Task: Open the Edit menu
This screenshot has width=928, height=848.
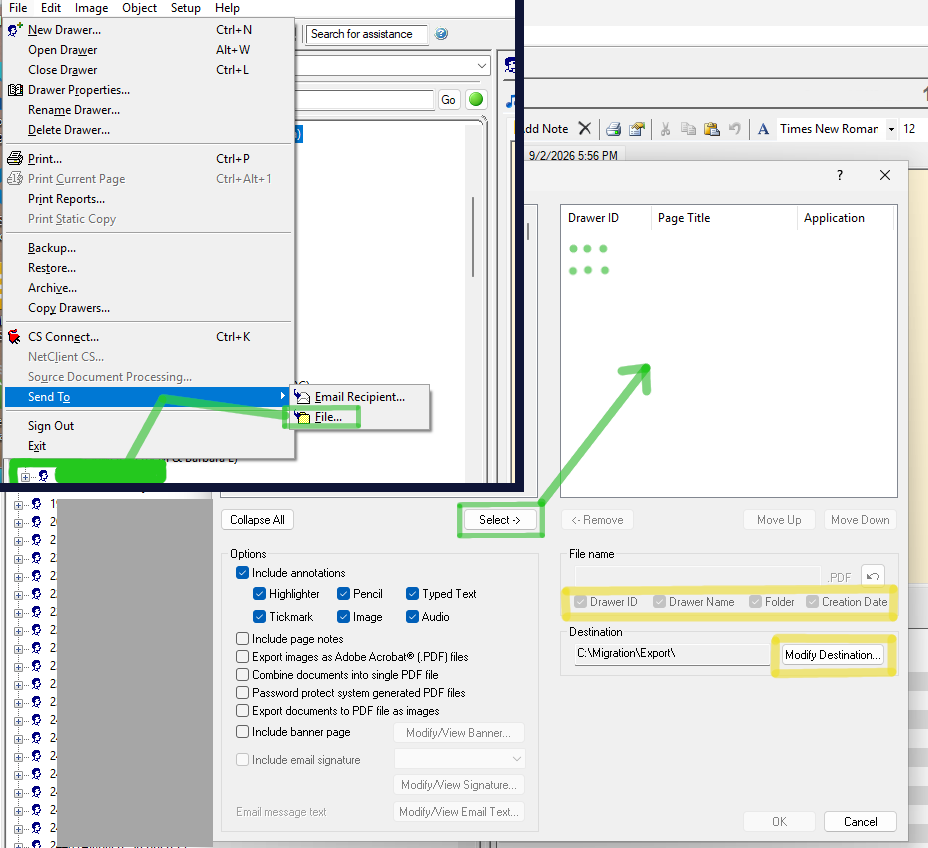Action: coord(51,8)
